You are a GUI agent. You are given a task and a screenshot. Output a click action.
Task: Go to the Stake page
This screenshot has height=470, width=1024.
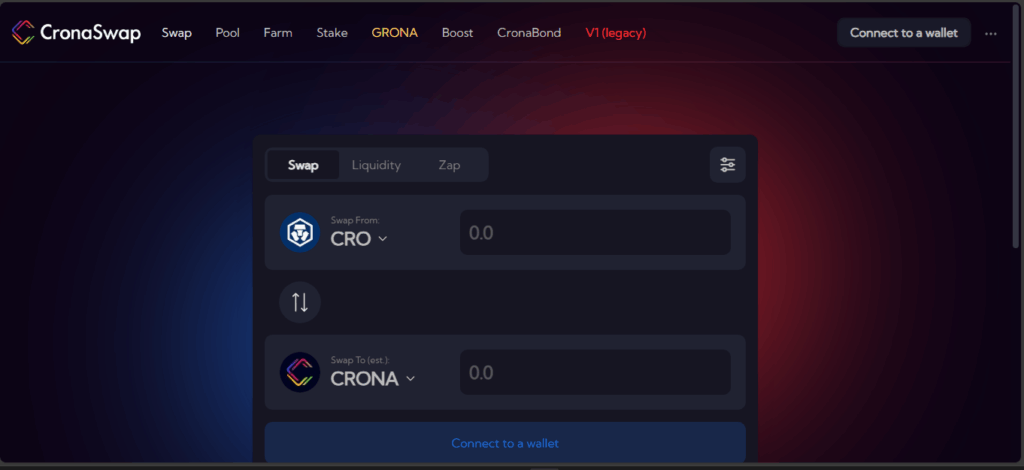(x=332, y=33)
